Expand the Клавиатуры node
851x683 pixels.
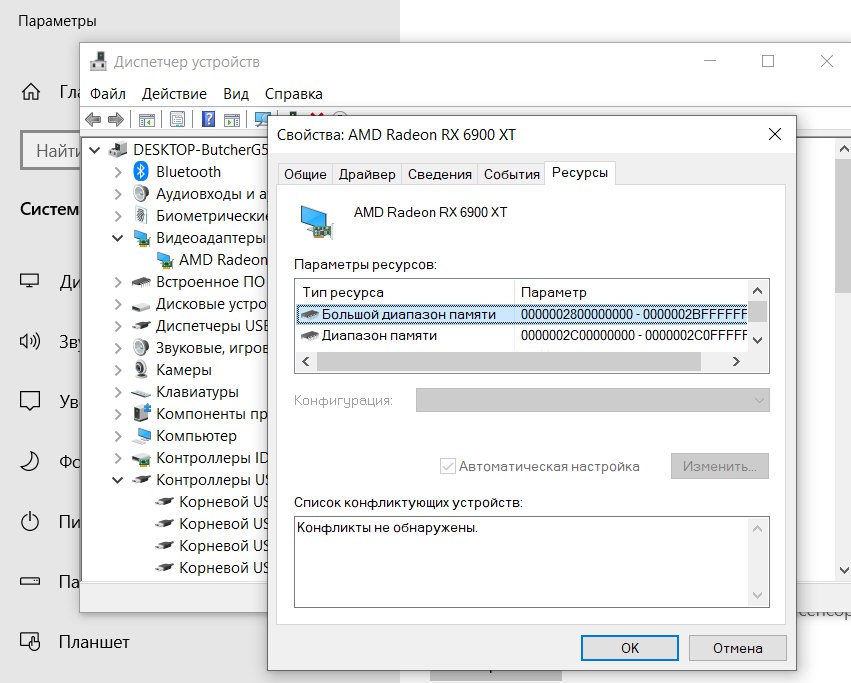click(118, 392)
